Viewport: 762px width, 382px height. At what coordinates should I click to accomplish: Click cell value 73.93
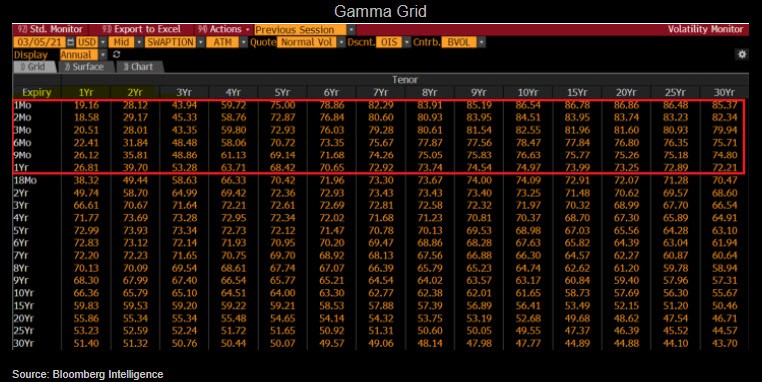[135, 230]
